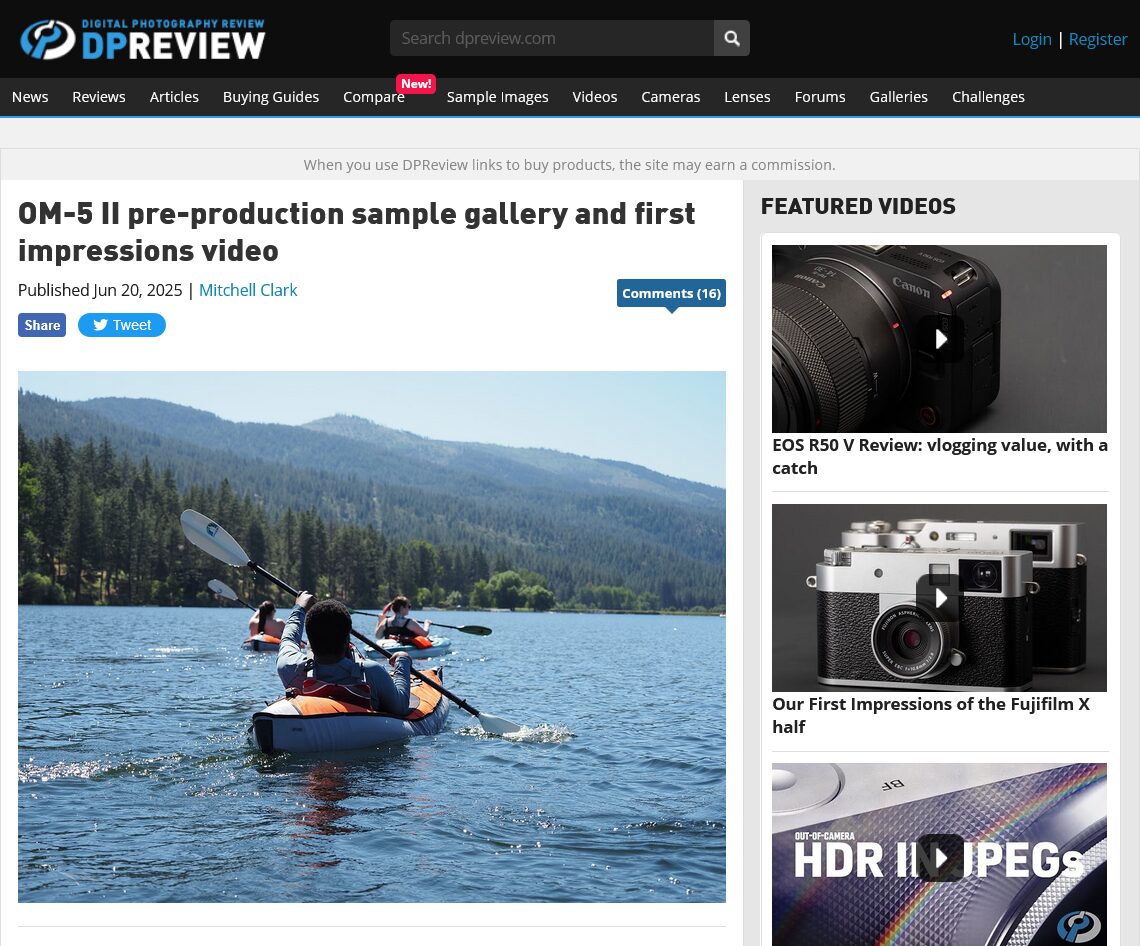Screen dimensions: 1140x946
Task: Open the Forums navigation item
Action: (819, 97)
